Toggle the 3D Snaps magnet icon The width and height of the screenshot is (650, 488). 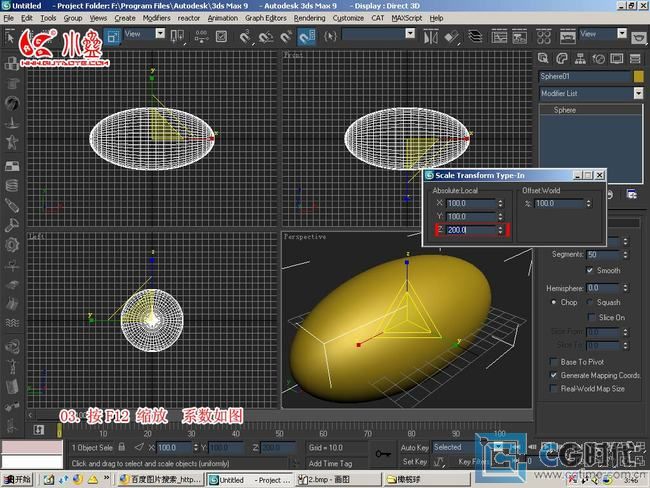[246, 37]
